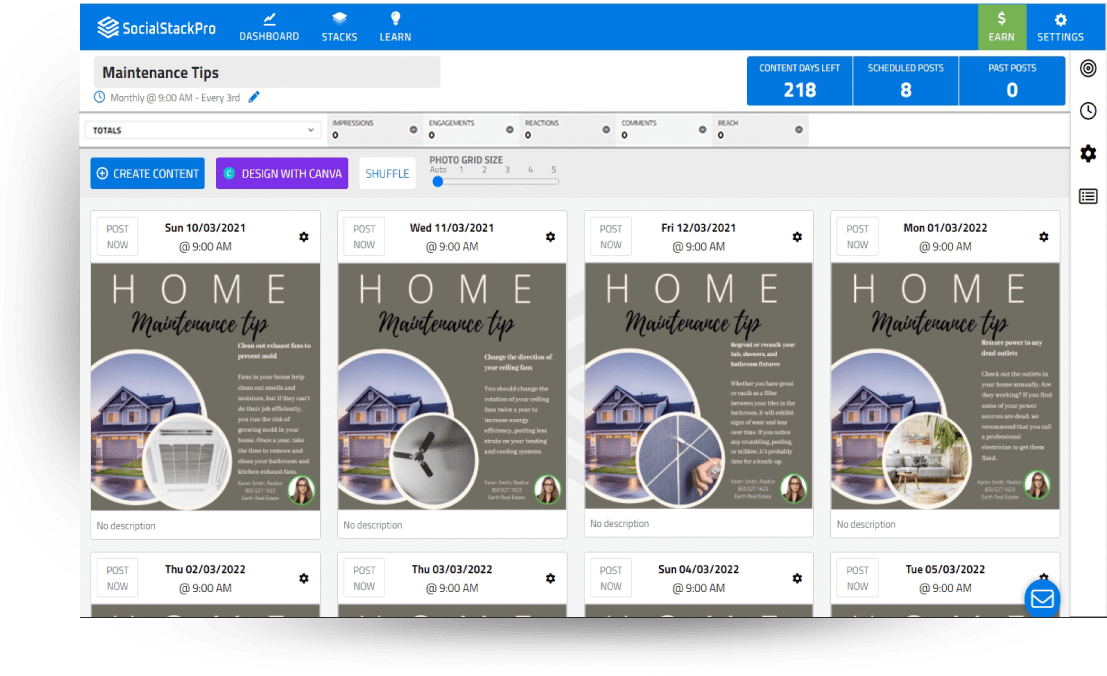Toggle the Impressions metric visibility
This screenshot has height=676, width=1107.
414,129
